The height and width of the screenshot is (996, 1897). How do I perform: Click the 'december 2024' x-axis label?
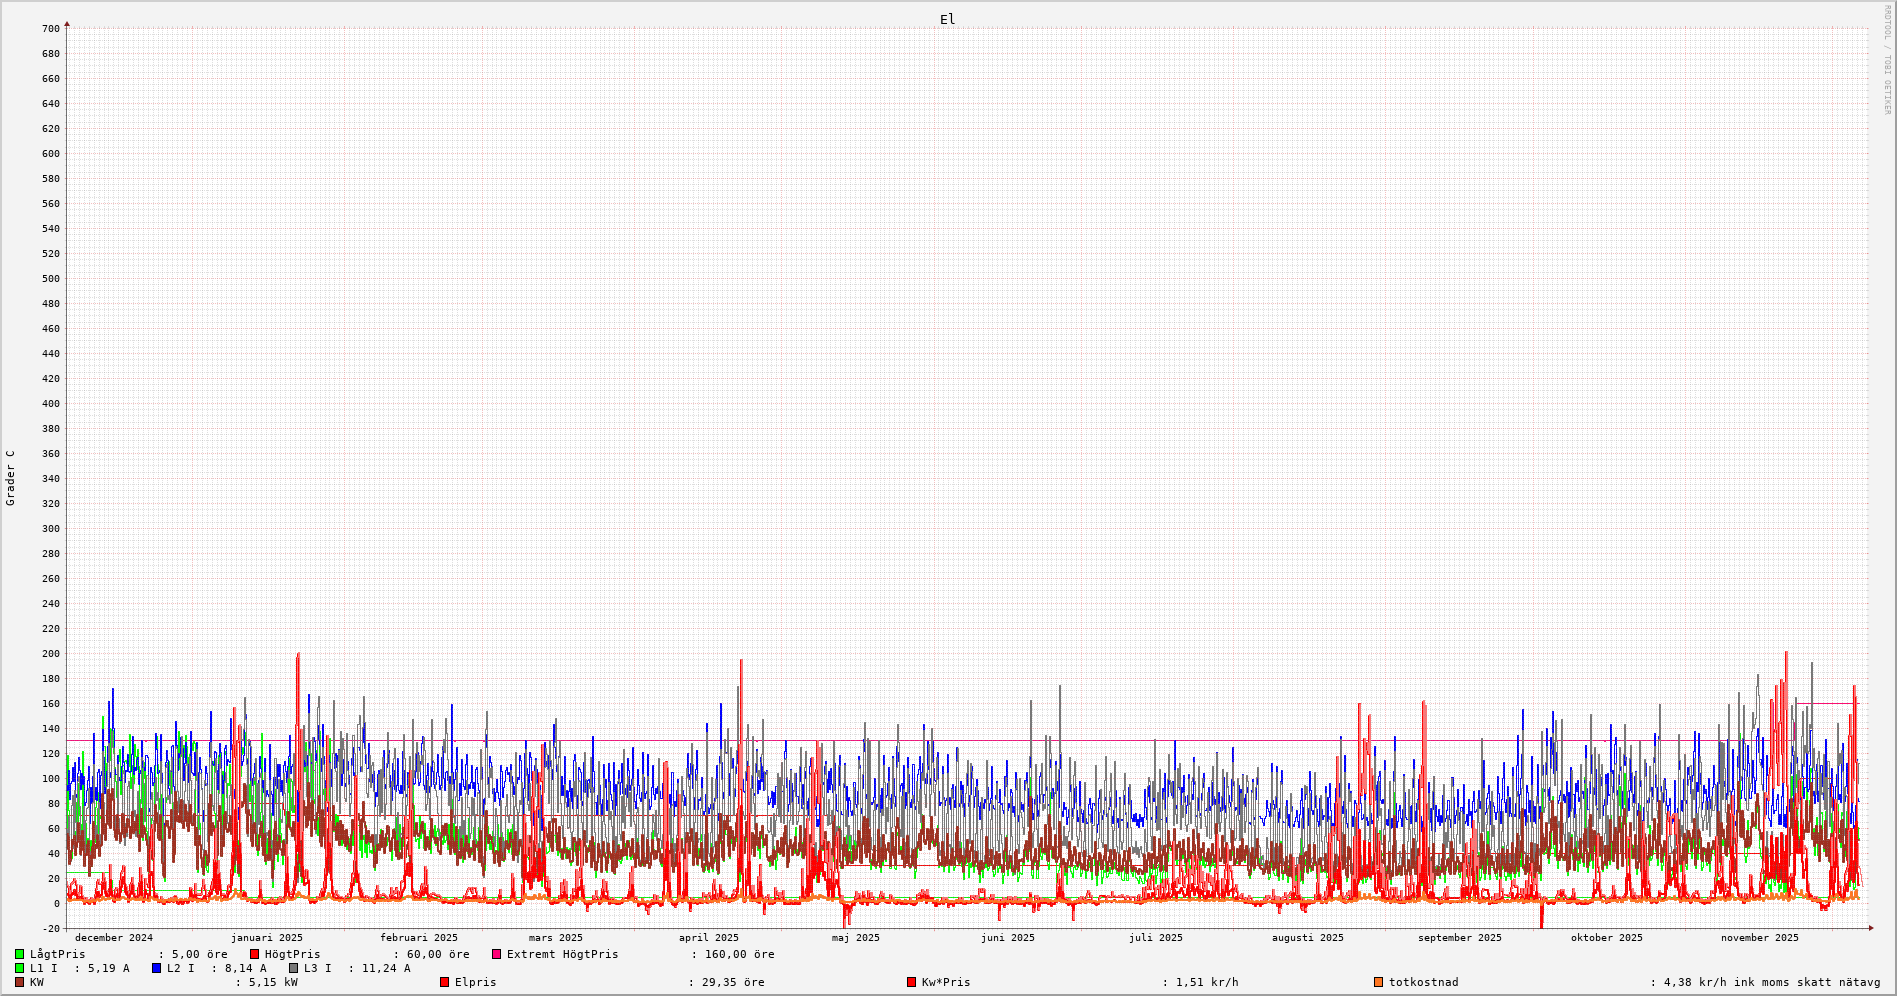click(114, 938)
